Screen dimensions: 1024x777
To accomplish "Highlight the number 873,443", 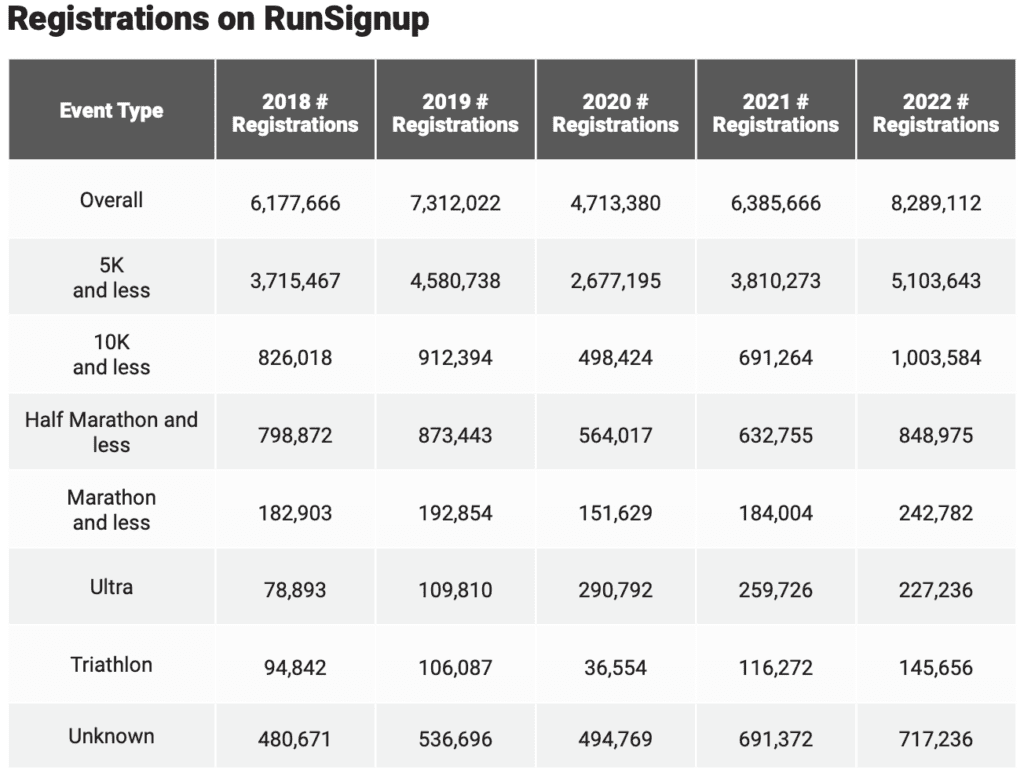I will 455,436.
